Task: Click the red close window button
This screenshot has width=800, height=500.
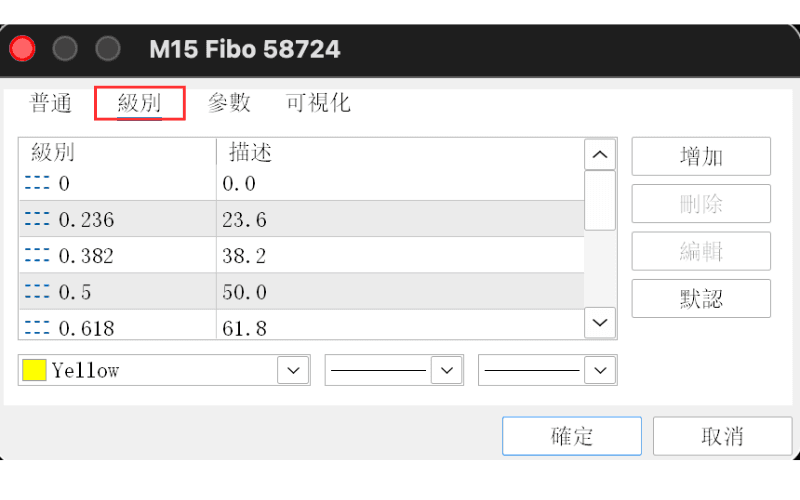Action: point(22,49)
